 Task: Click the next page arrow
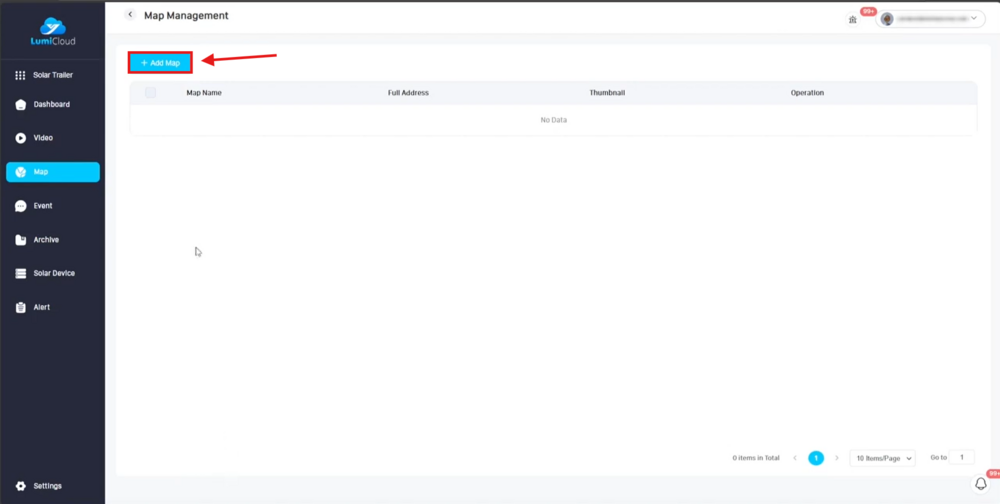(x=837, y=458)
